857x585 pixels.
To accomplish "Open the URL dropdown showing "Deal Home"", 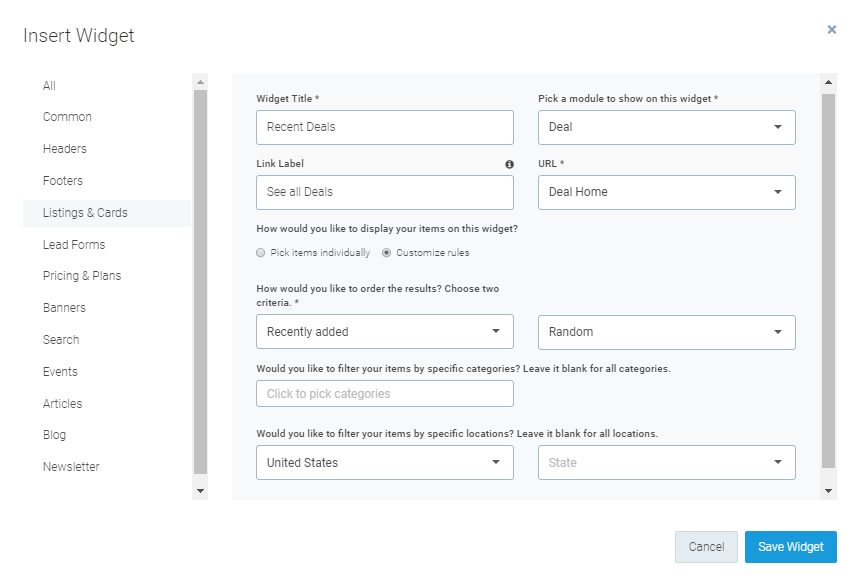I will (x=666, y=192).
